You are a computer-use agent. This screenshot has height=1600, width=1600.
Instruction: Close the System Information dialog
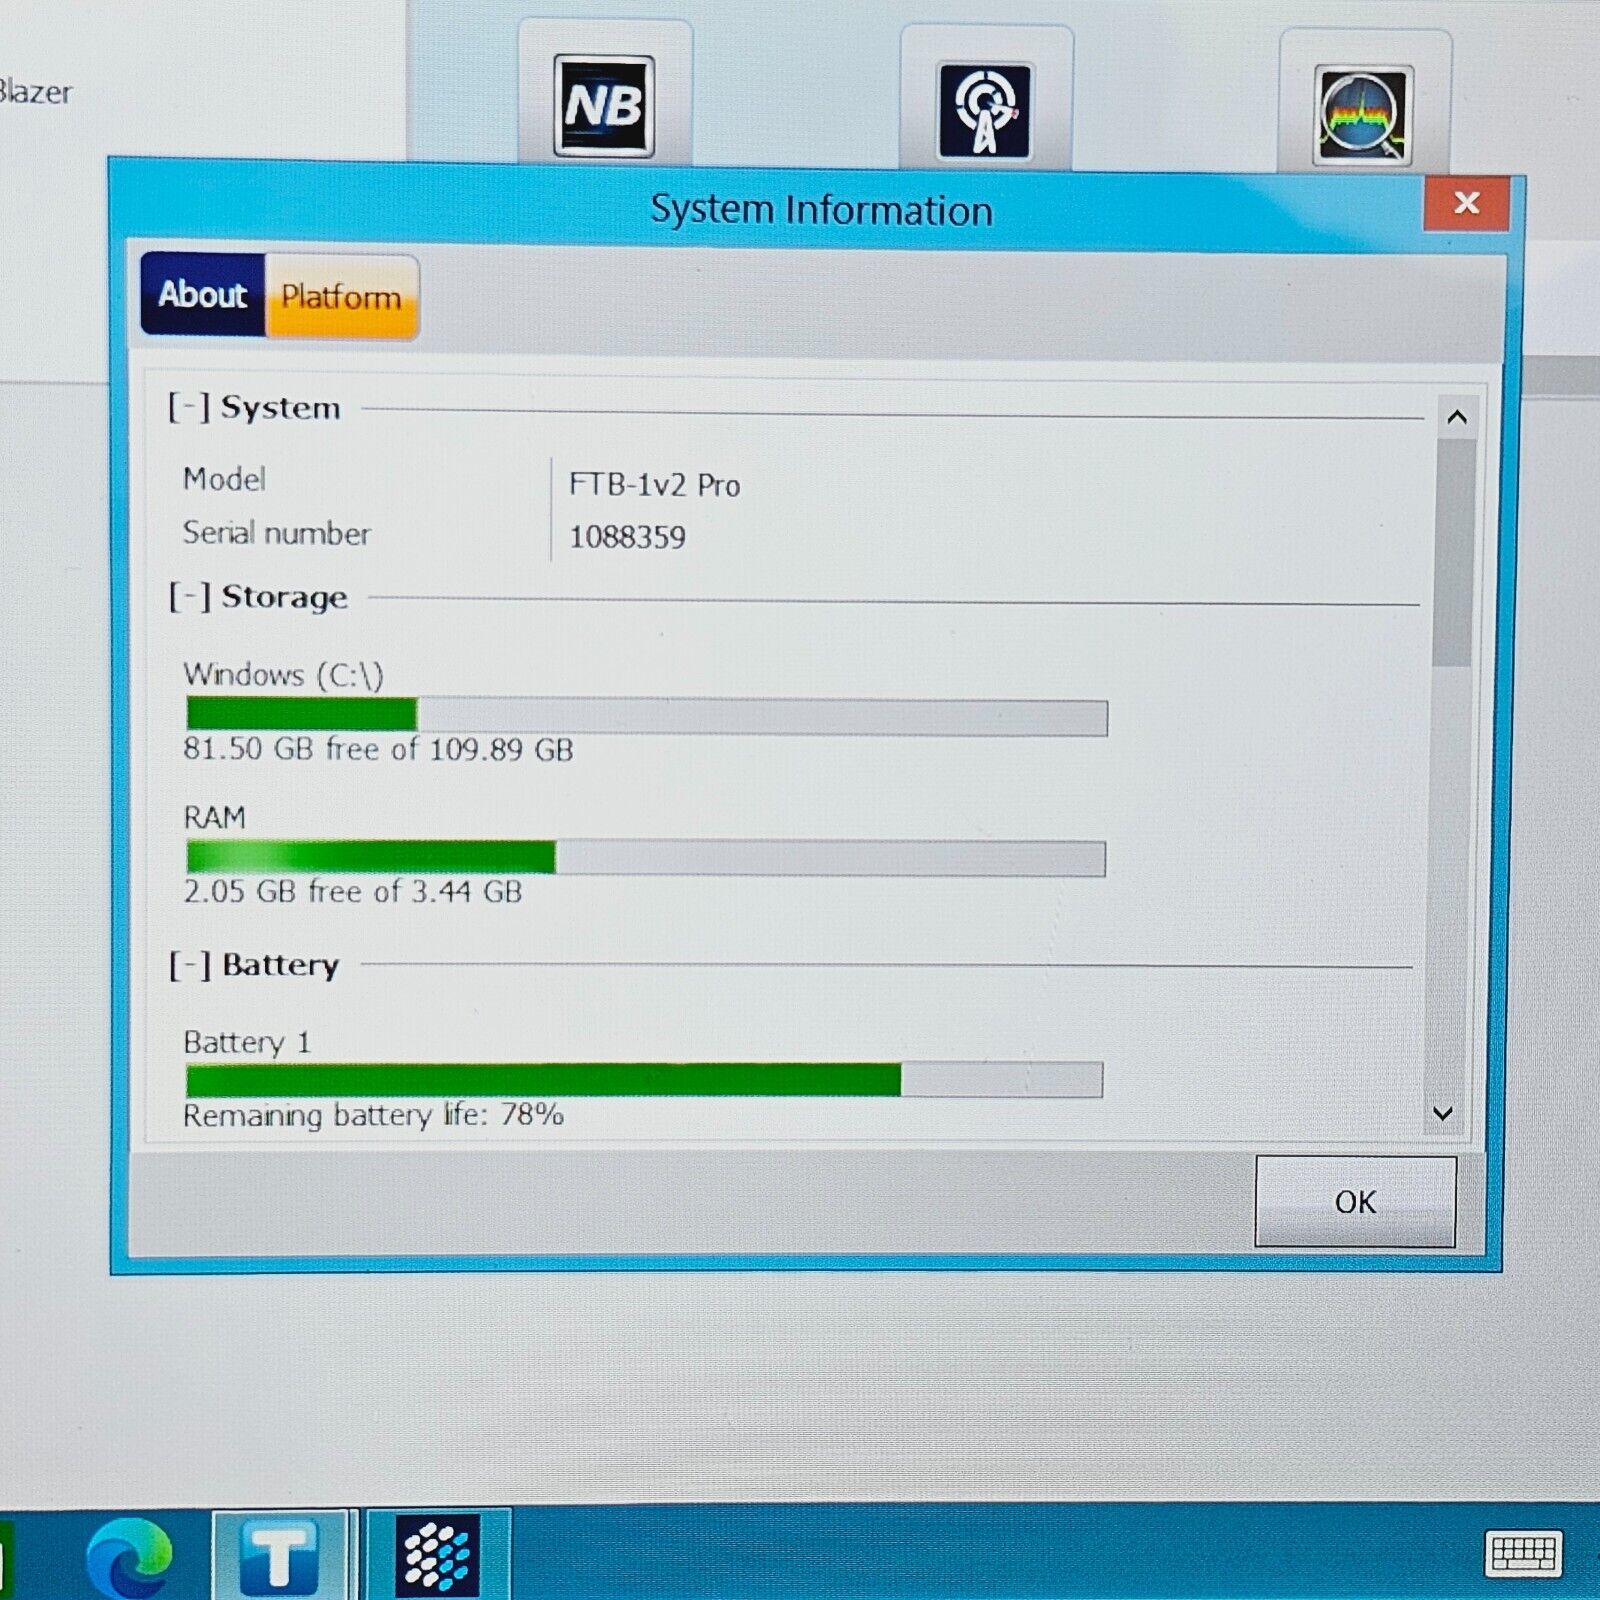point(1466,203)
